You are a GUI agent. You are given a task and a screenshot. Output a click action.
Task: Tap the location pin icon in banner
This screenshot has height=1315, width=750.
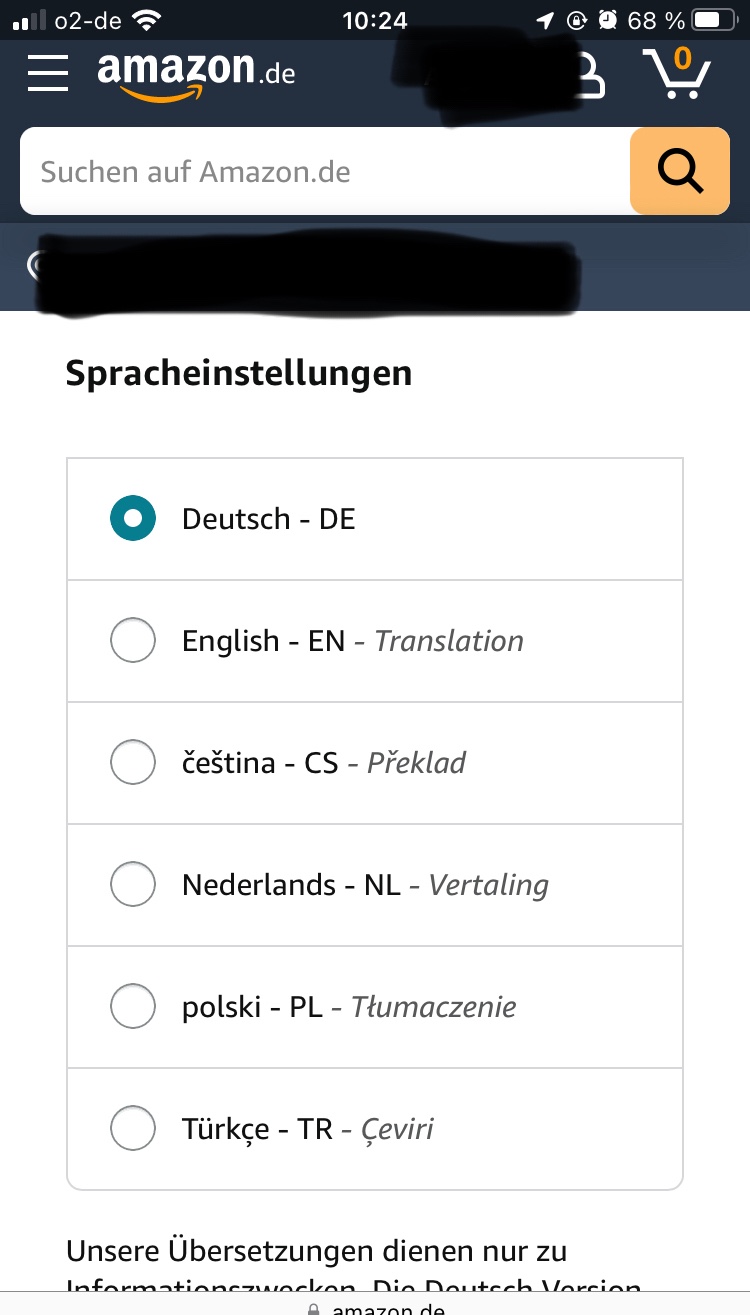pos(34,264)
